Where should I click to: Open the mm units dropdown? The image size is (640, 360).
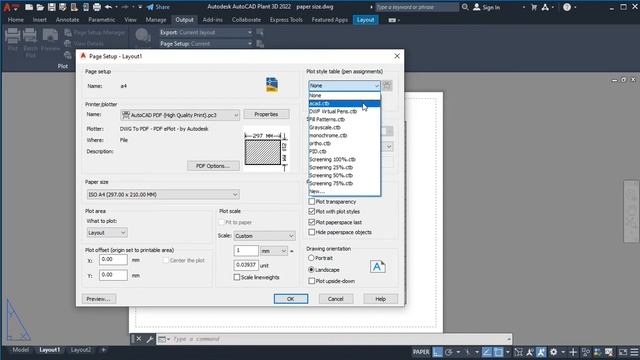[273, 251]
